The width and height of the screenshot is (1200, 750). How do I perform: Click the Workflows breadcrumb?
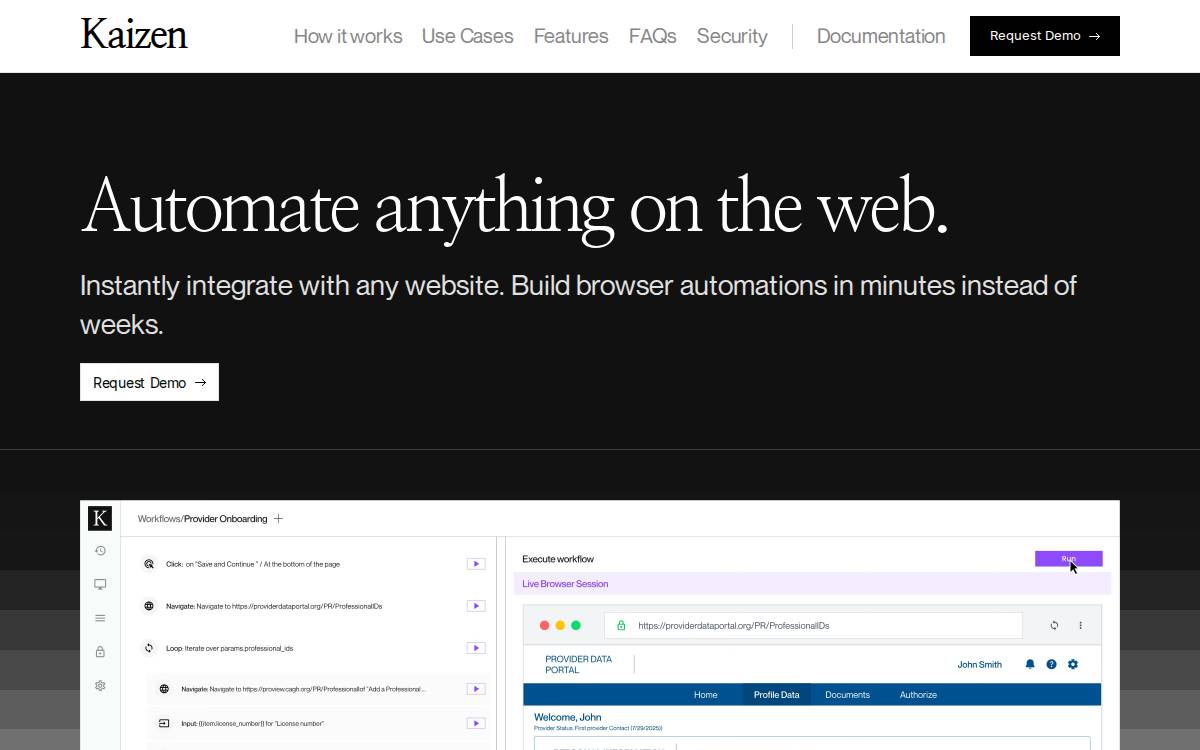(159, 519)
